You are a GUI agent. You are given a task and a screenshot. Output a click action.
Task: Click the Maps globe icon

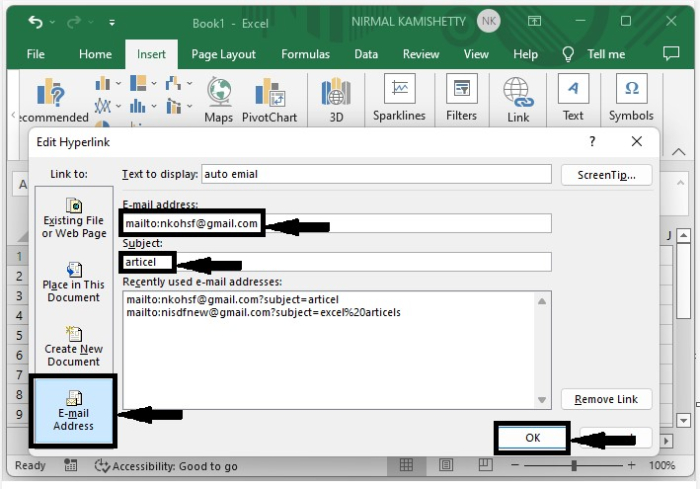219,92
